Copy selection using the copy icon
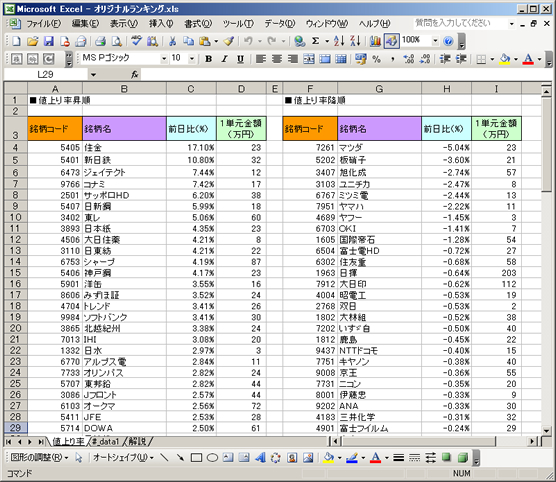This screenshot has width=556, height=482. 188,41
